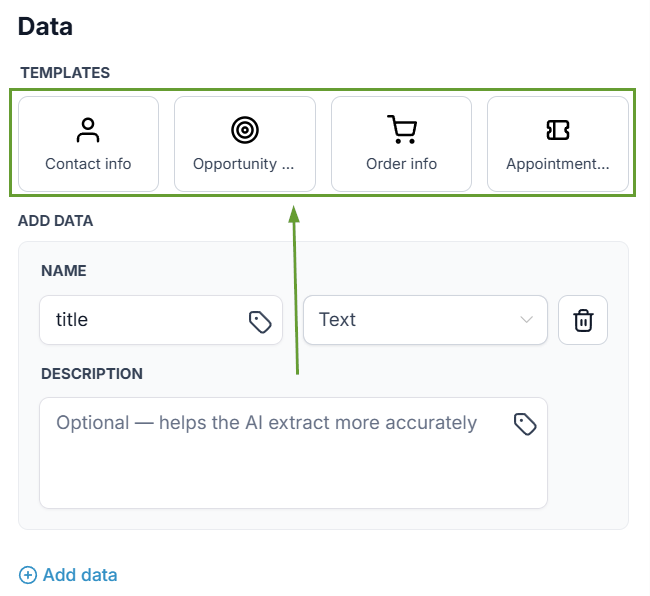Viewport: 650px width, 596px height.
Task: Delete the title data row
Action: pos(583,320)
